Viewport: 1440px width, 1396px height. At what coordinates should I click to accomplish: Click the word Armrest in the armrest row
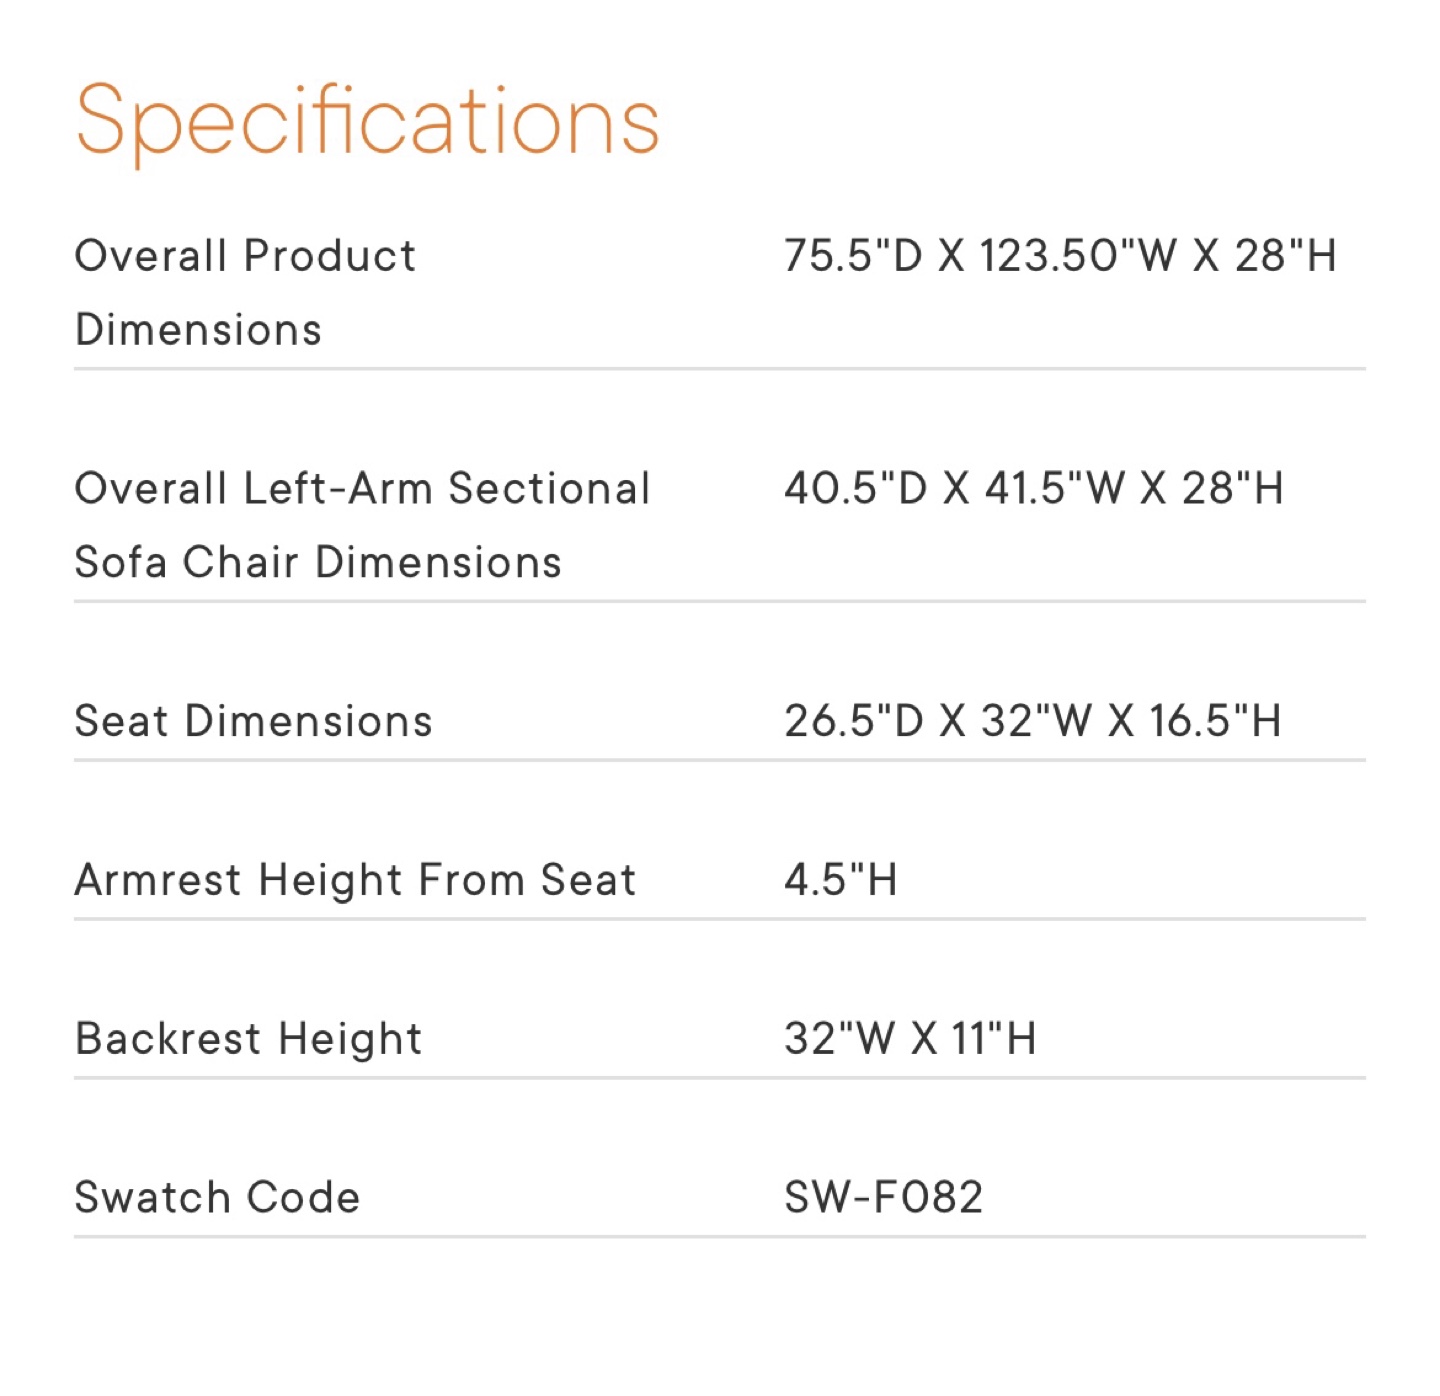click(158, 880)
